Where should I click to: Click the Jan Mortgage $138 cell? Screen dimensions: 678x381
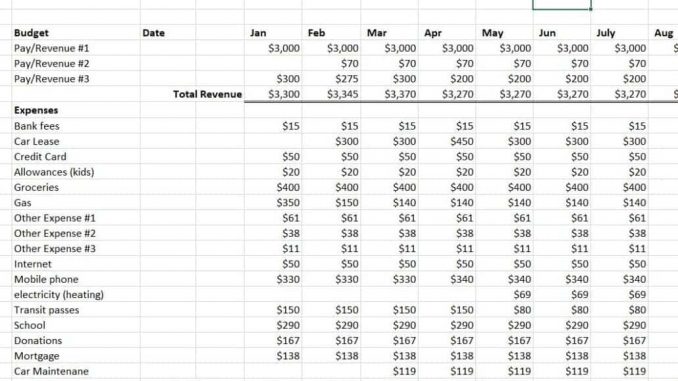273,356
